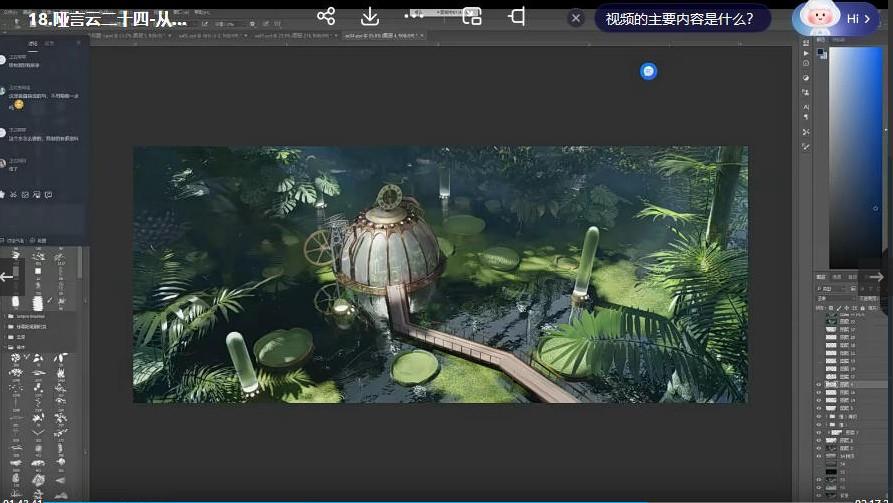893x503 pixels.
Task: Click the "视频的主要内容是什么?" suggestion
Action: (680, 18)
